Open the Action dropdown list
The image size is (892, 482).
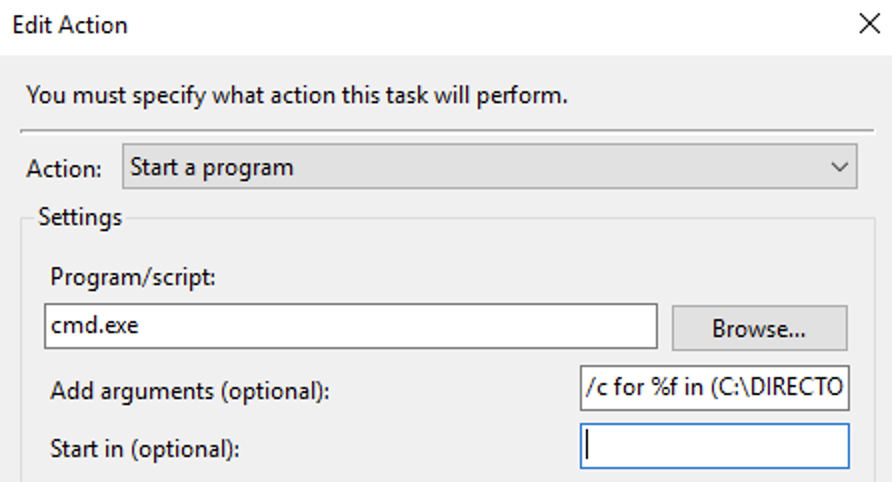click(489, 167)
